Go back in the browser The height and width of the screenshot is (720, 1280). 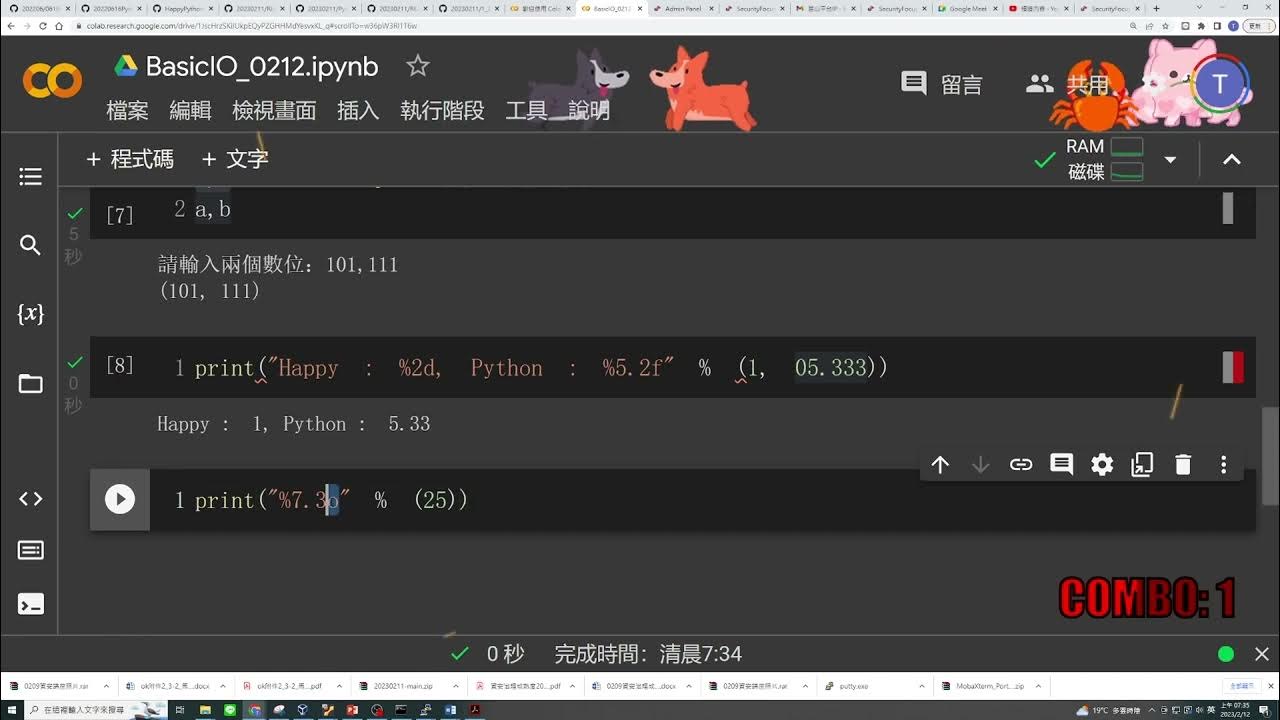(10, 25)
